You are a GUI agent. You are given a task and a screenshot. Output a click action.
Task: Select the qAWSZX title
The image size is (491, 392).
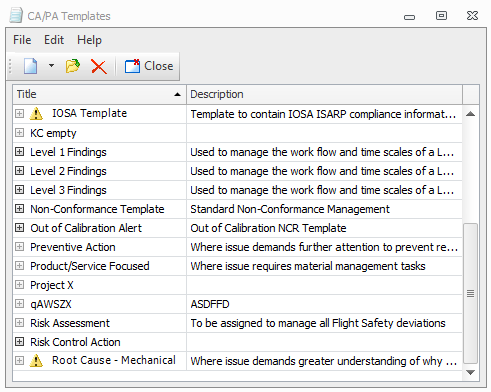point(51,304)
